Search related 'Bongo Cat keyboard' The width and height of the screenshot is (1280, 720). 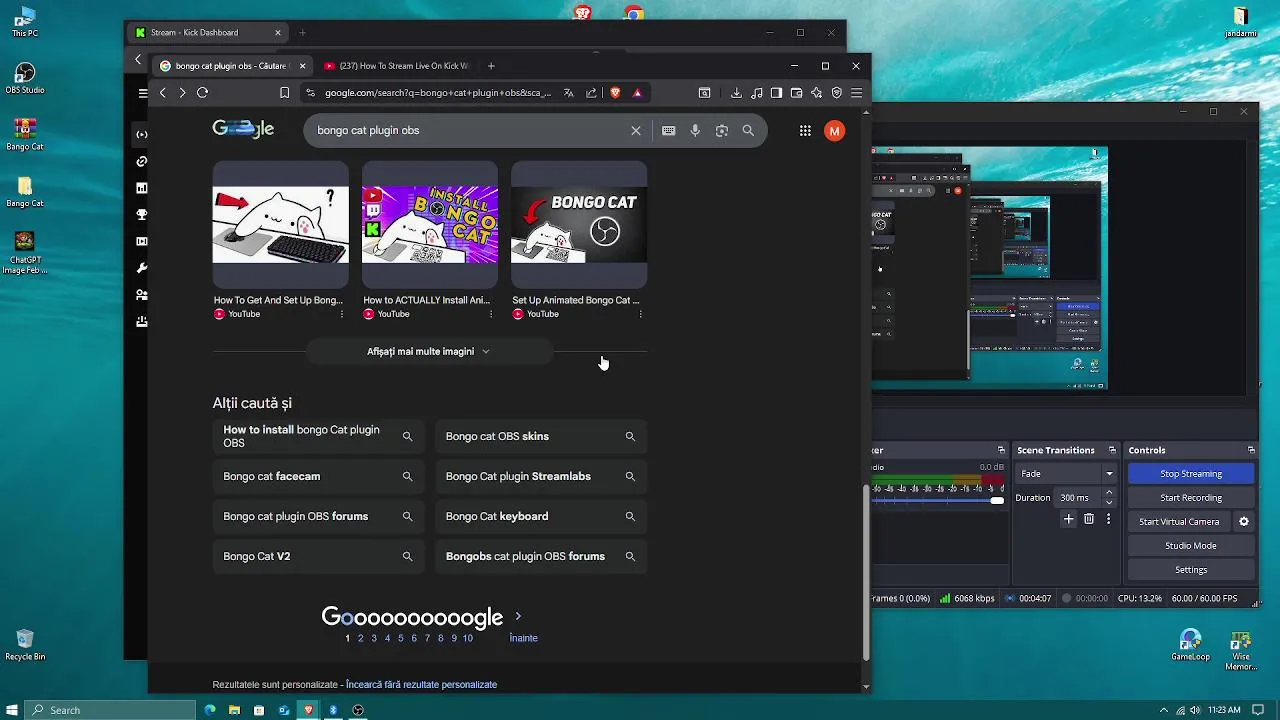coord(541,516)
